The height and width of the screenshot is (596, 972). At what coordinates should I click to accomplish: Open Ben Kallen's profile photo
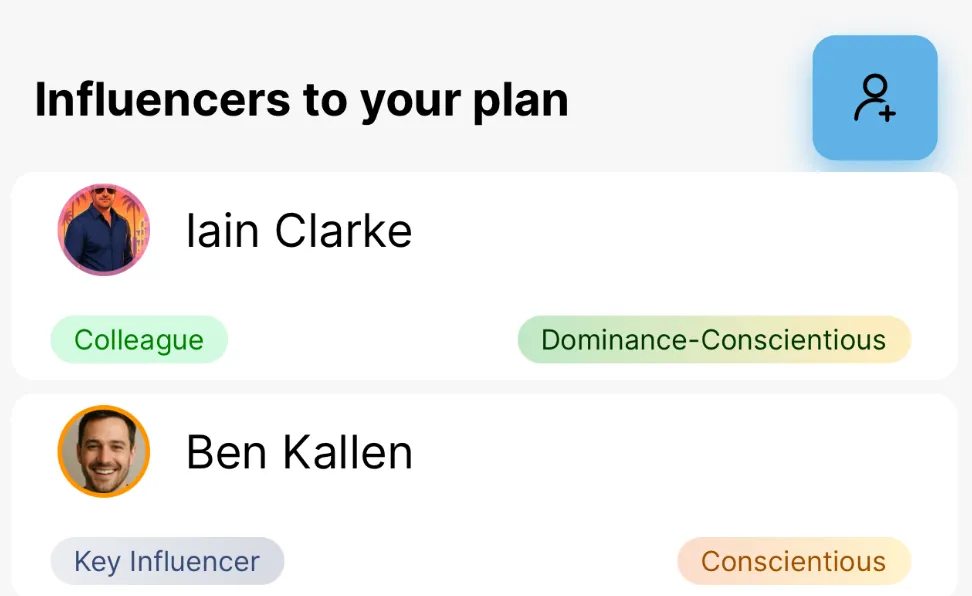[104, 451]
